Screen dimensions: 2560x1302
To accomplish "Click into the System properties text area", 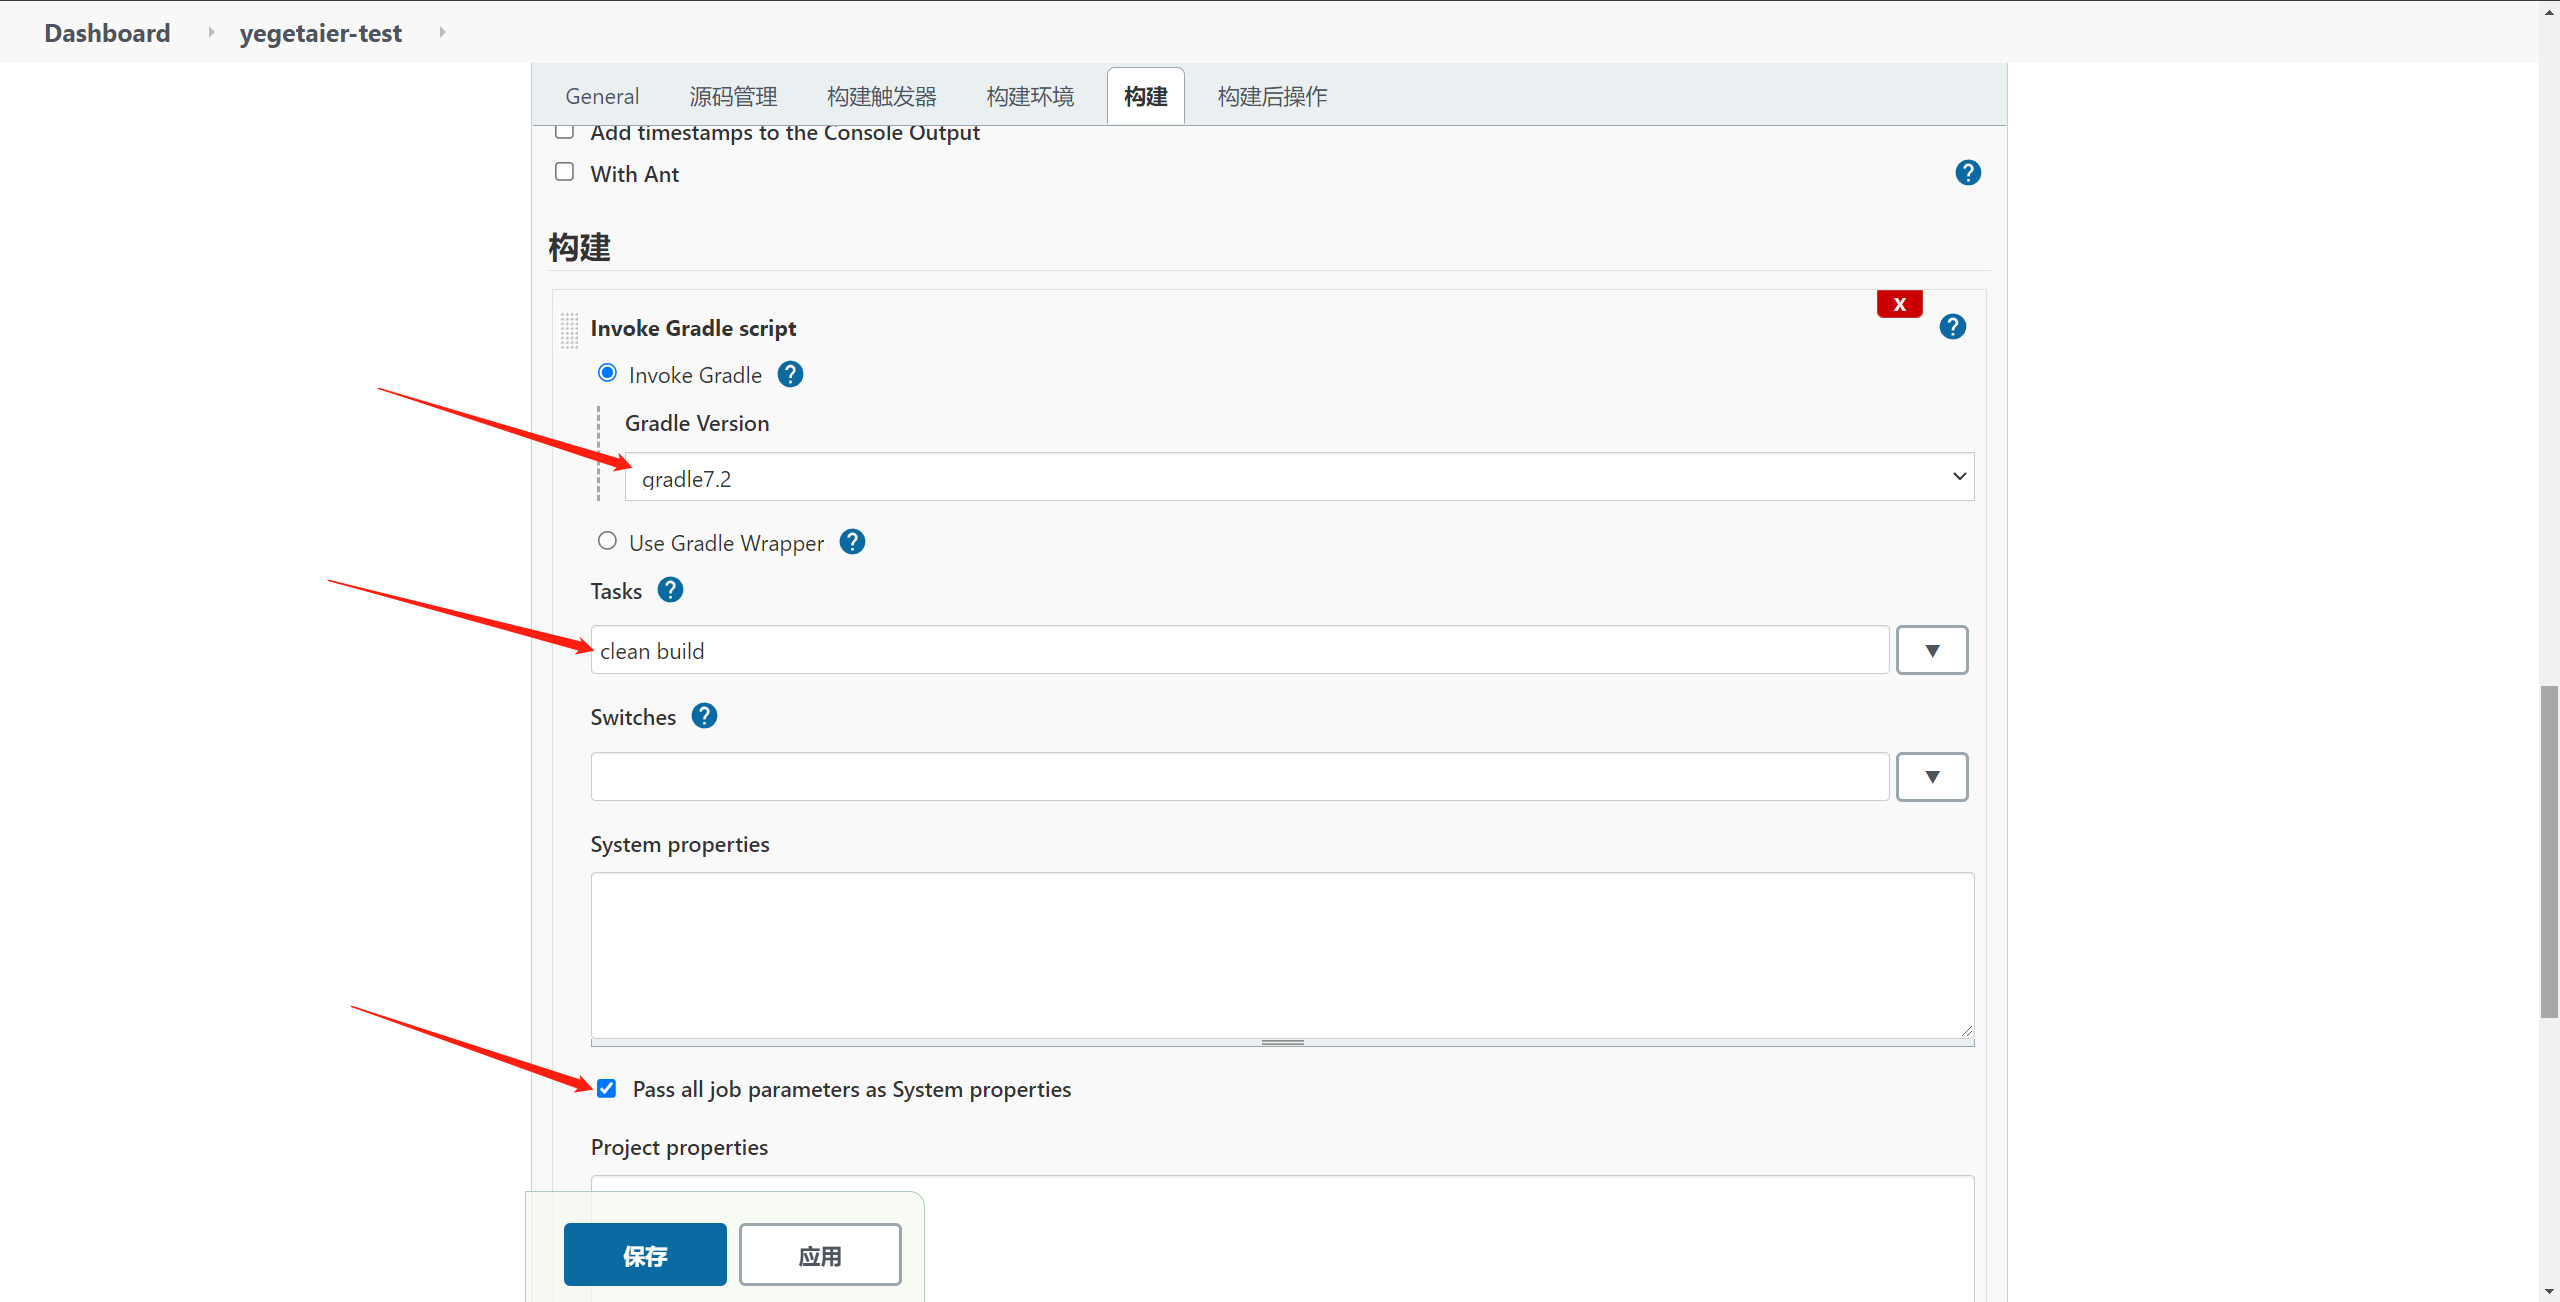I will coord(1282,955).
